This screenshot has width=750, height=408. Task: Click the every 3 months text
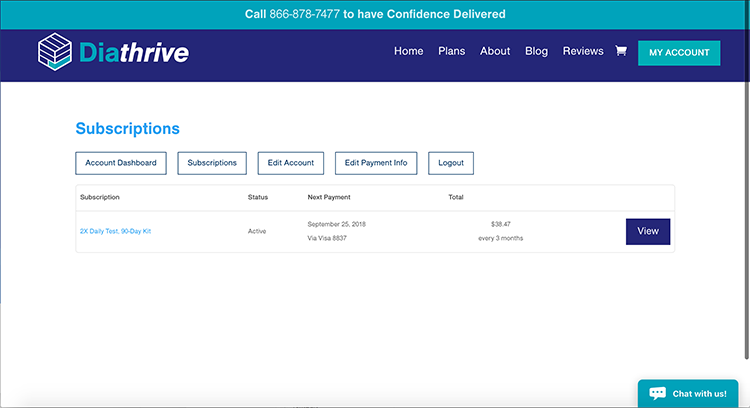501,238
